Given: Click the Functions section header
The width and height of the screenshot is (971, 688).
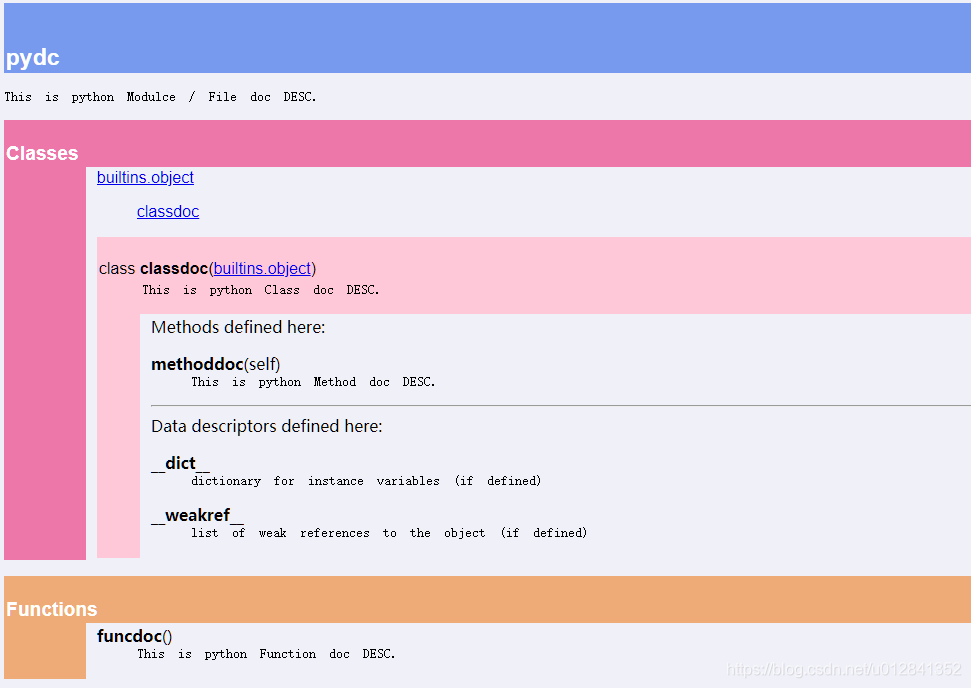Looking at the screenshot, I should tap(51, 608).
